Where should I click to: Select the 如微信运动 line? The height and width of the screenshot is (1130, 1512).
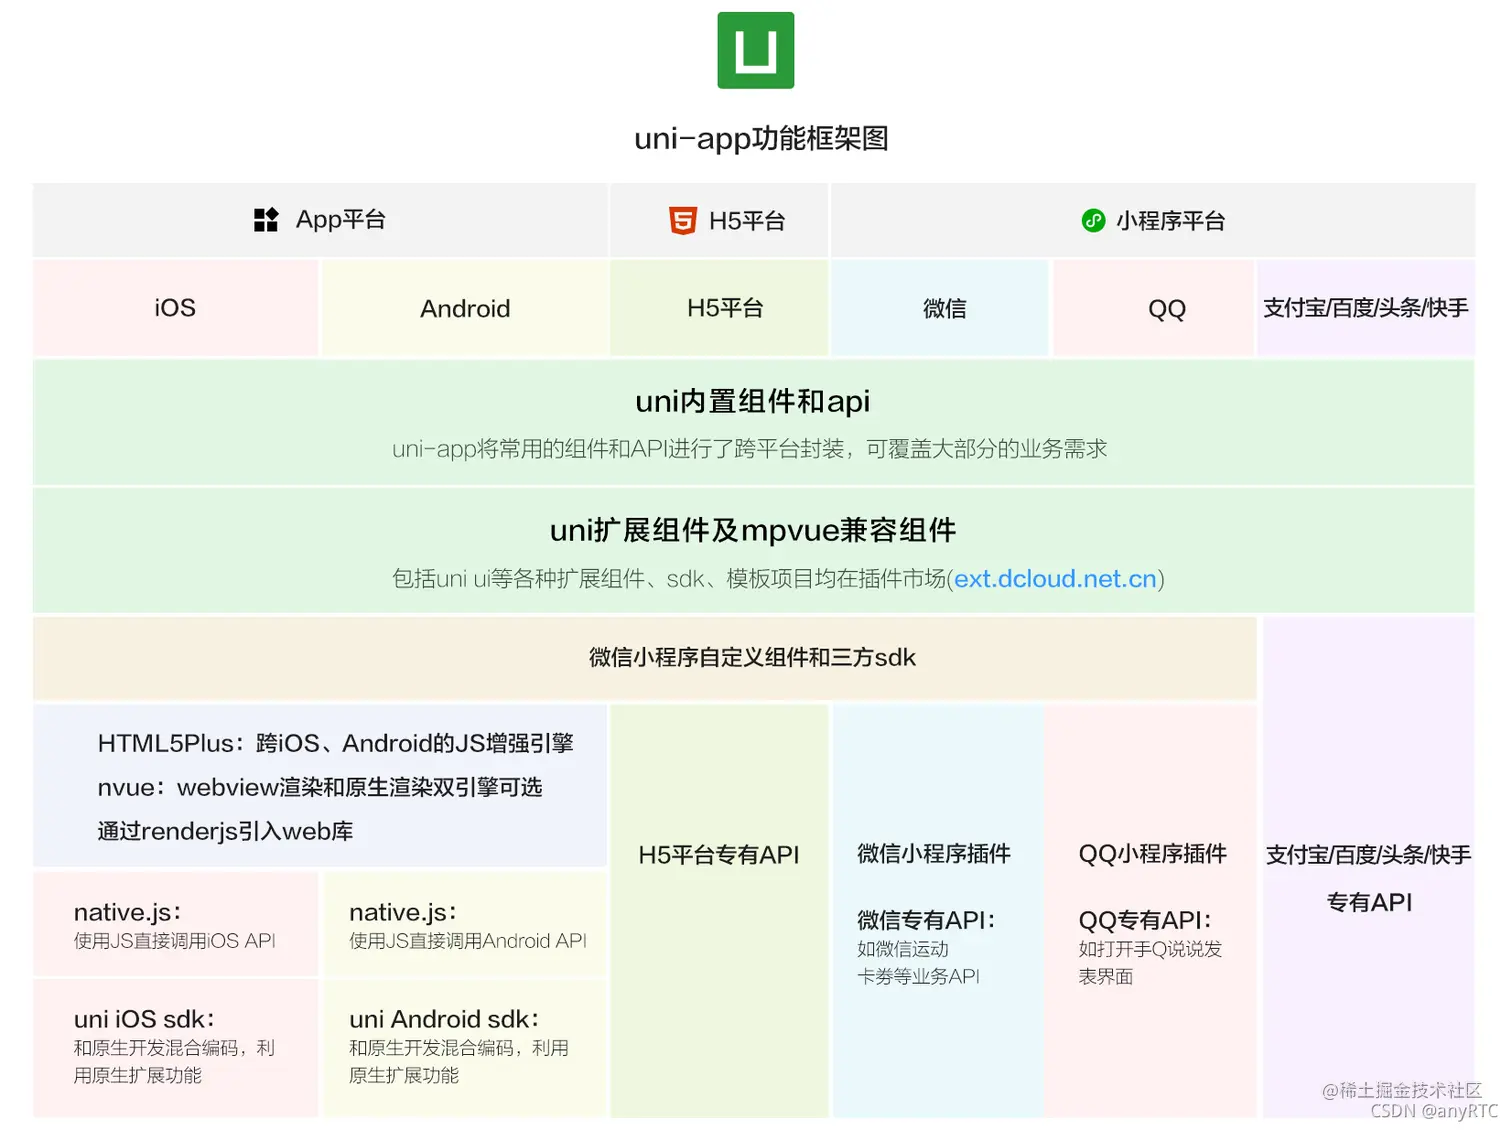click(x=903, y=949)
